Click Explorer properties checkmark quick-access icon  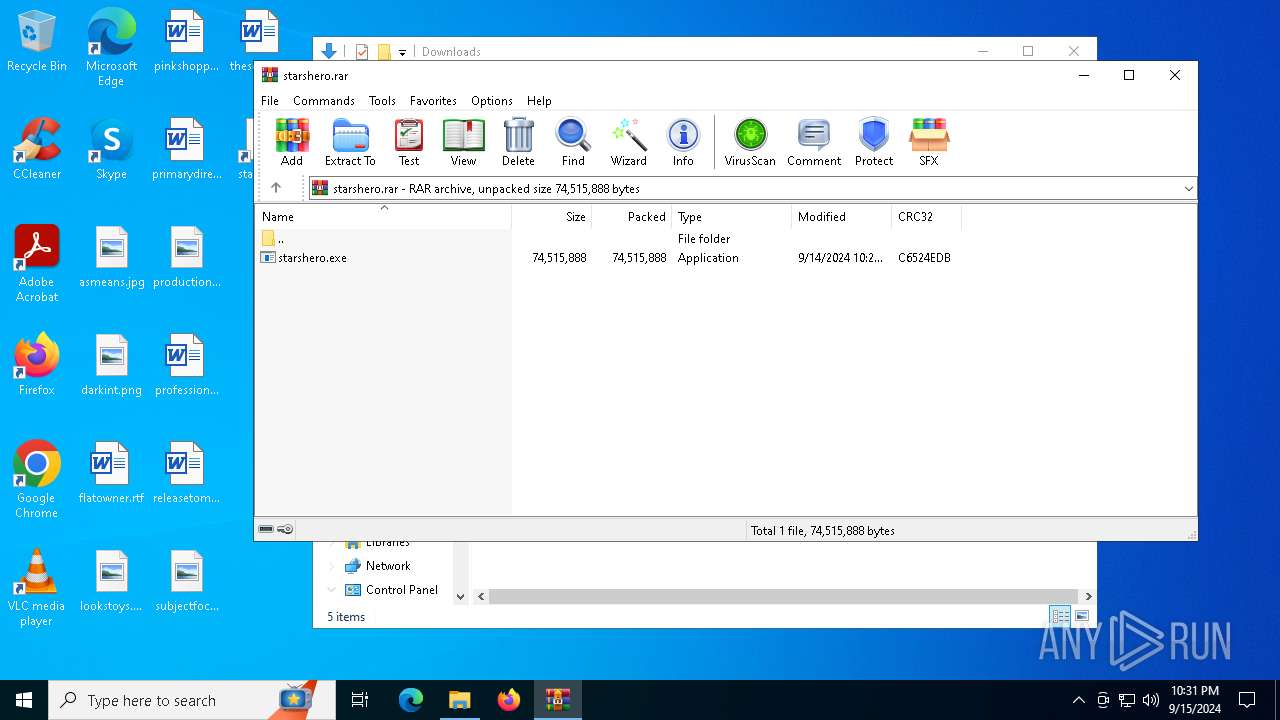tap(362, 52)
